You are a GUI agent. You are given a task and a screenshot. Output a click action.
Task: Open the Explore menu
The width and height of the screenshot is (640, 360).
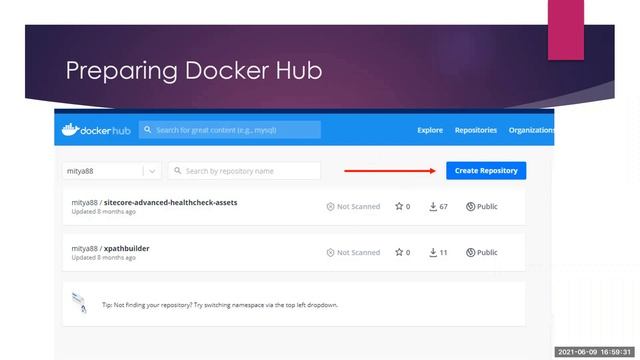[430, 130]
